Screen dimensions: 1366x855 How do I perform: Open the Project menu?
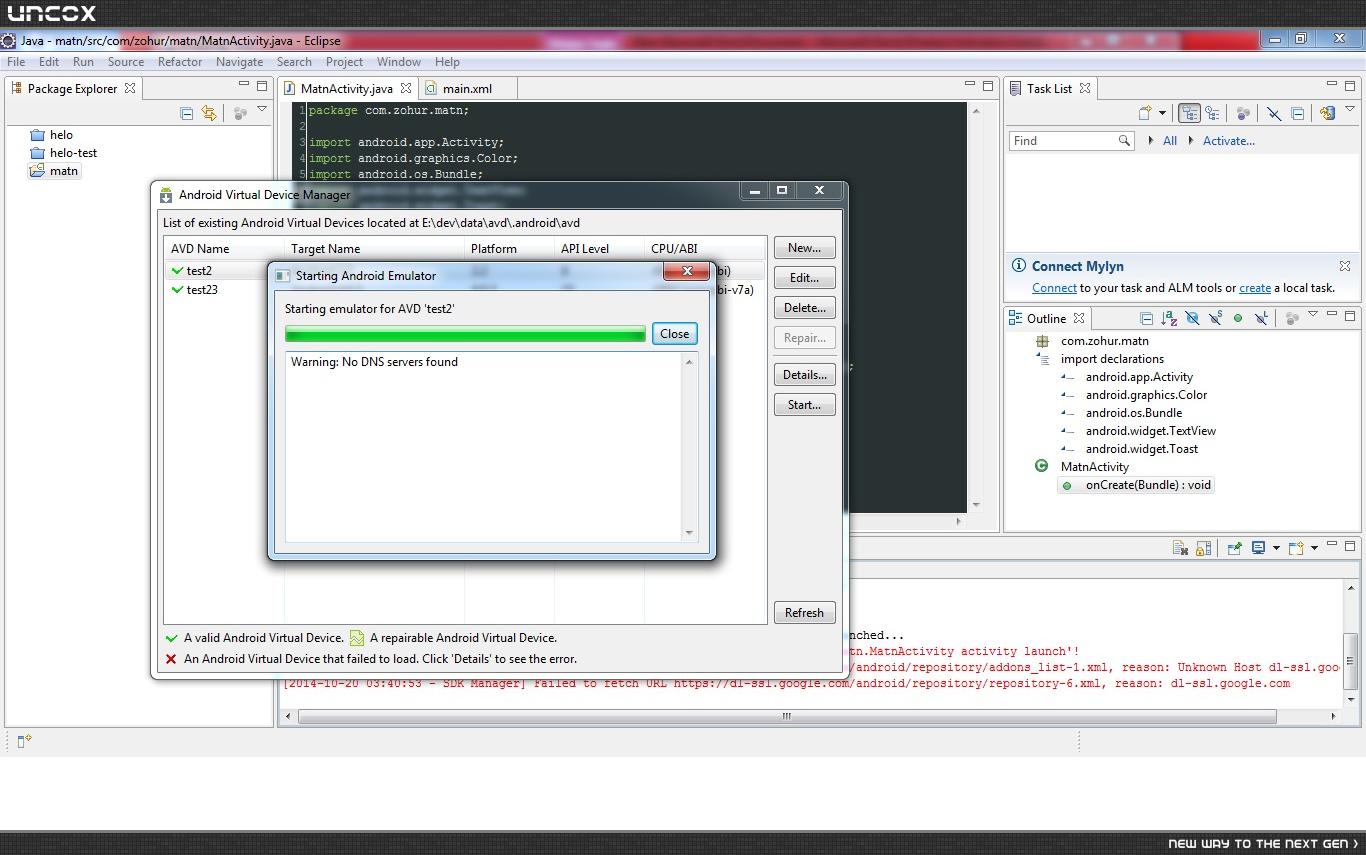[344, 62]
